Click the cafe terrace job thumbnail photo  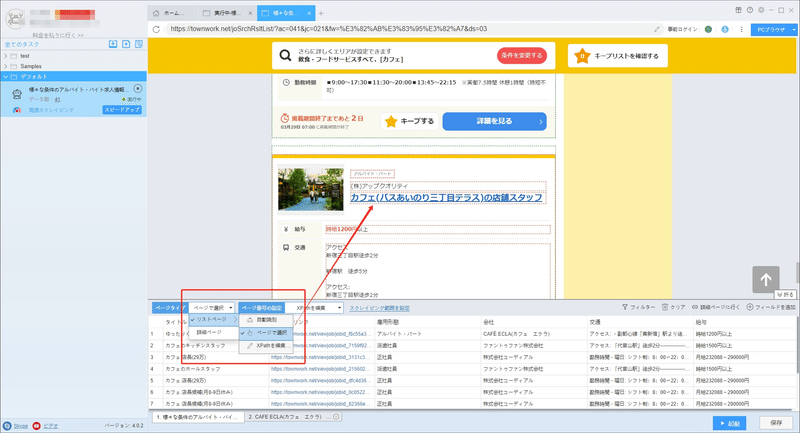point(311,189)
